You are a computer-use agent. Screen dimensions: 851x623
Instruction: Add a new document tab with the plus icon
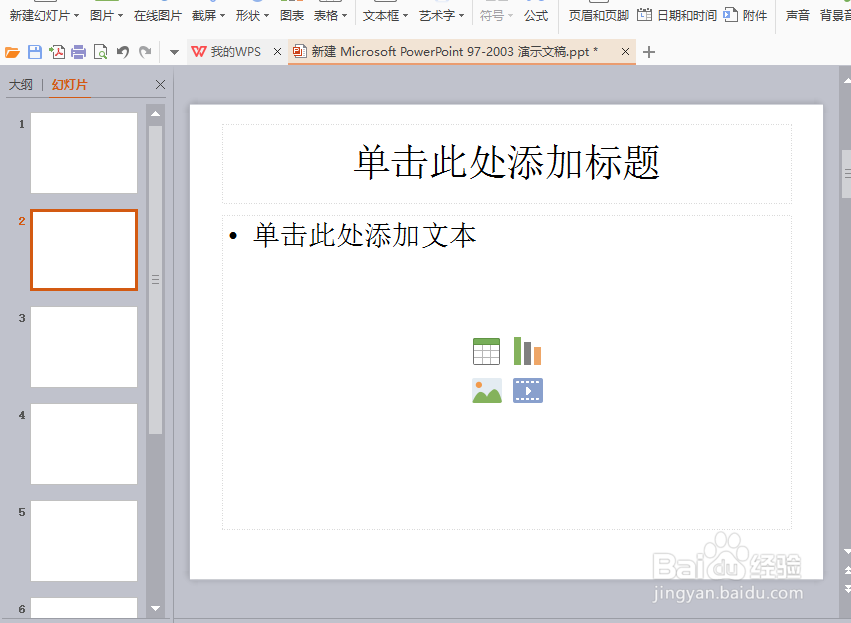click(649, 52)
